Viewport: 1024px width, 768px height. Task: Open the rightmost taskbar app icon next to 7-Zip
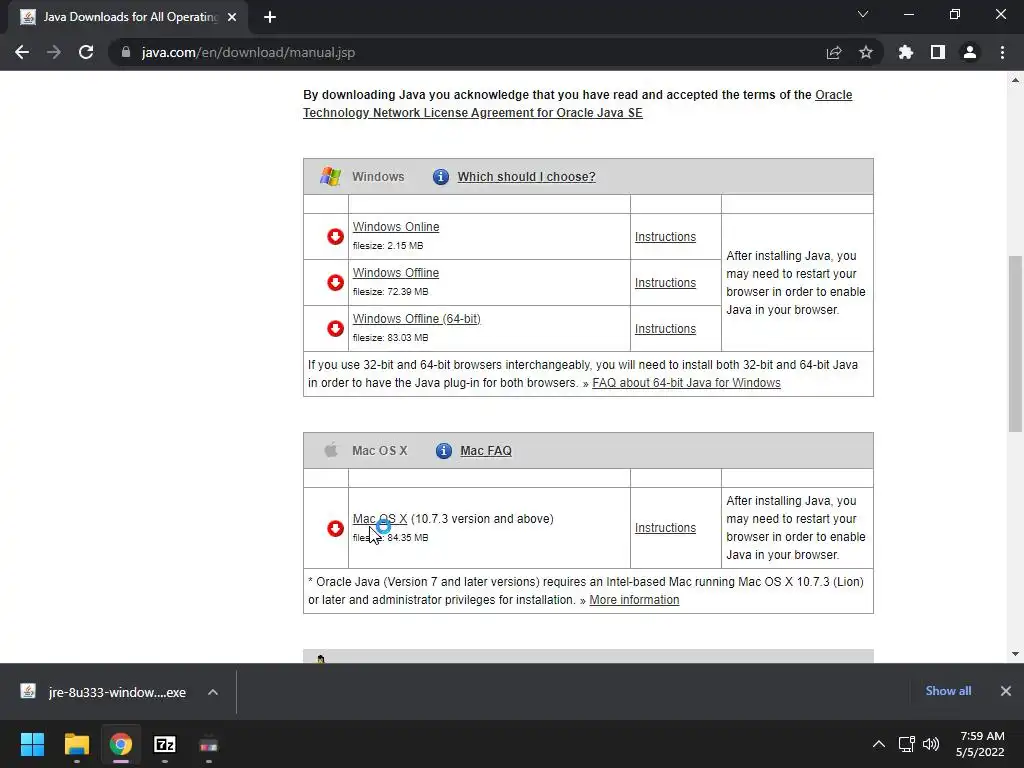(208, 744)
